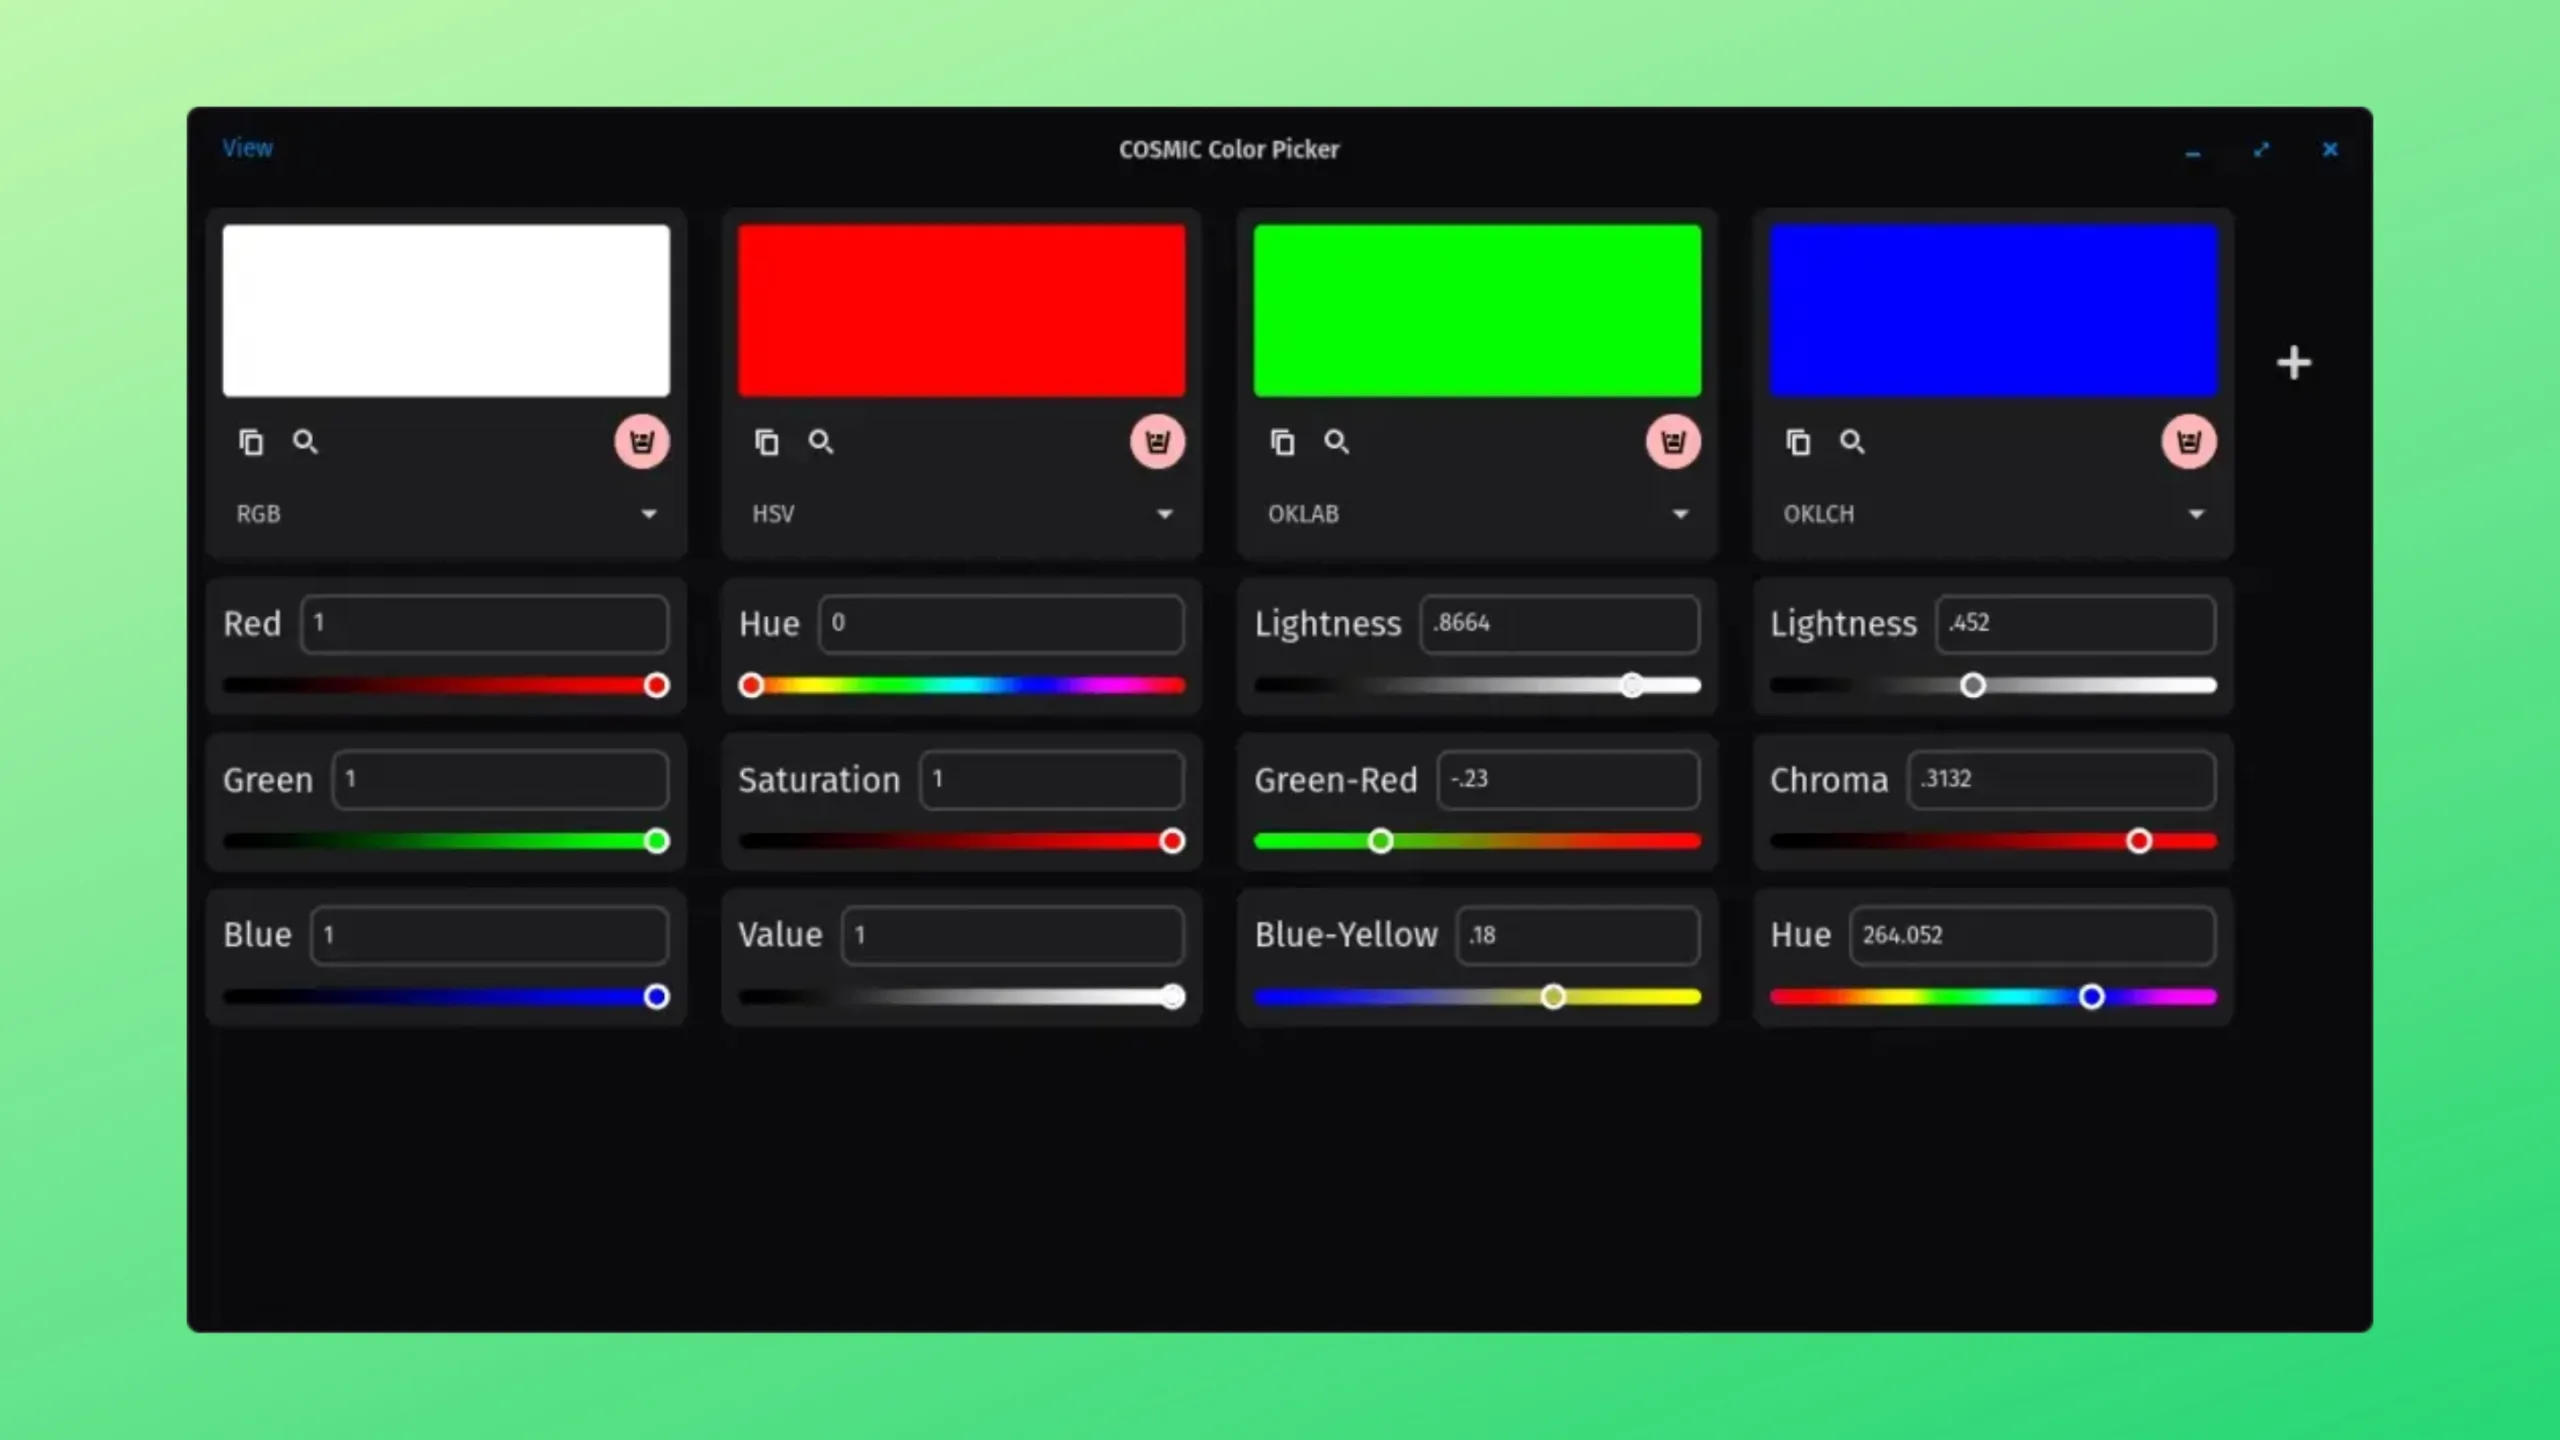Click the magnifier icon on the HSV card
Image resolution: width=2560 pixels, height=1440 pixels.
pos(821,442)
